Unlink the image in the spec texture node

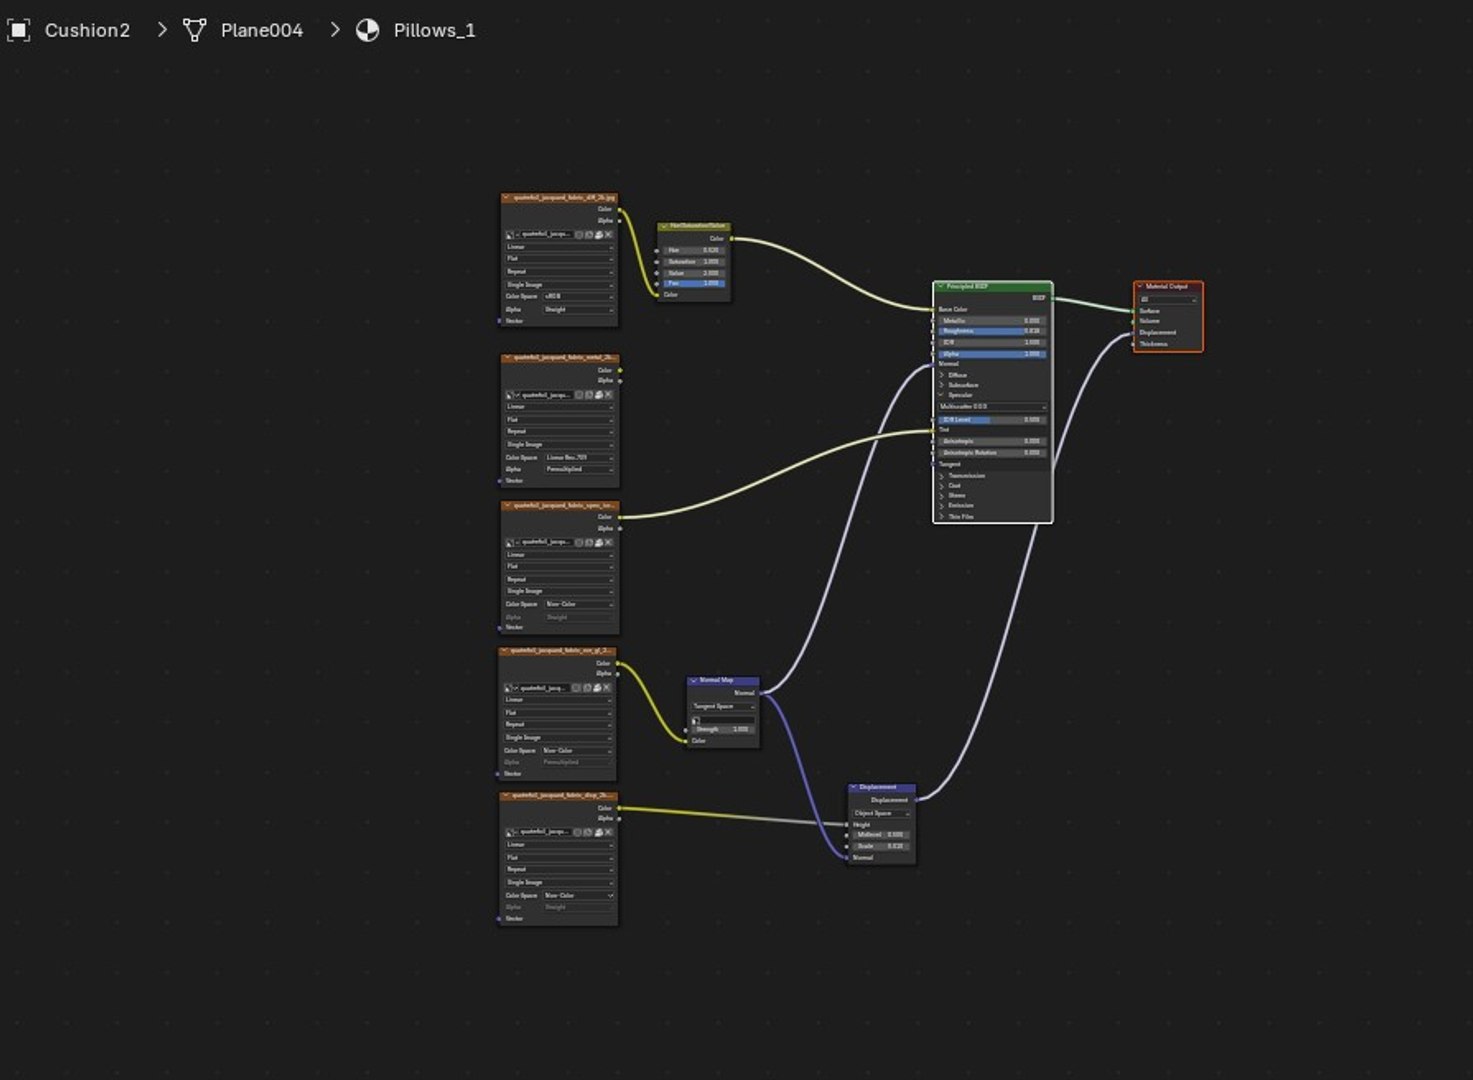(608, 542)
